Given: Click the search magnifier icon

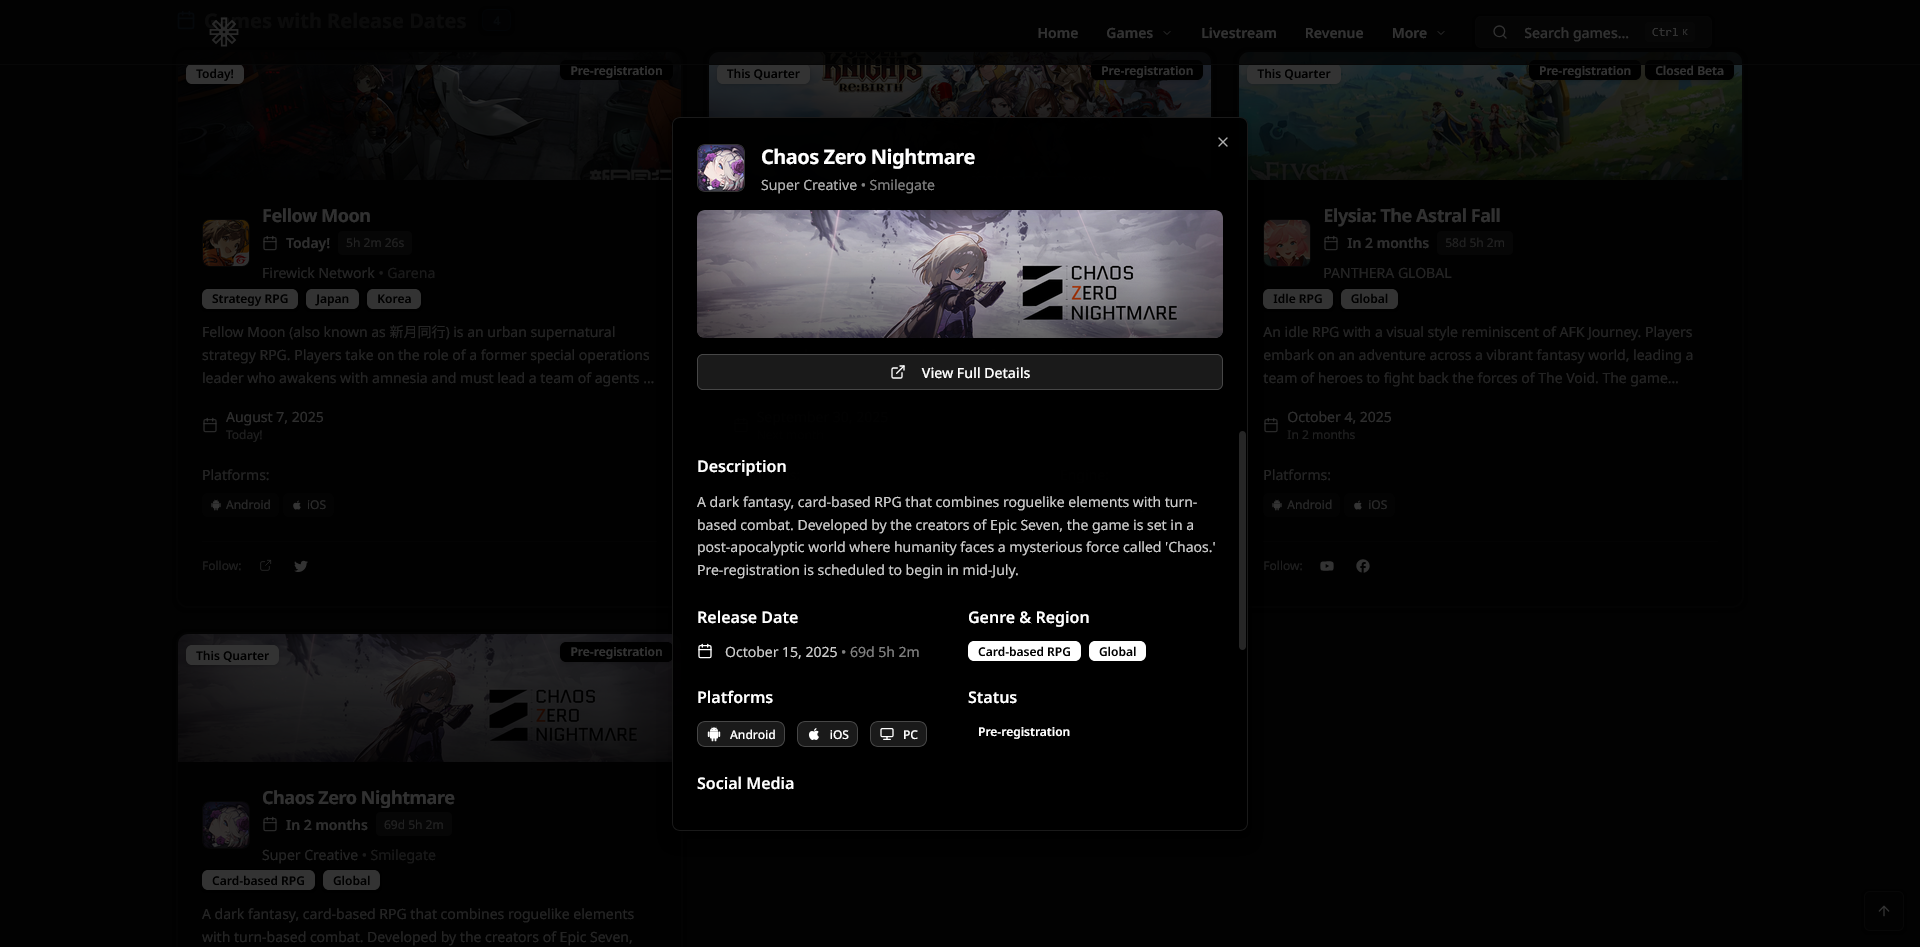Looking at the screenshot, I should tap(1499, 32).
